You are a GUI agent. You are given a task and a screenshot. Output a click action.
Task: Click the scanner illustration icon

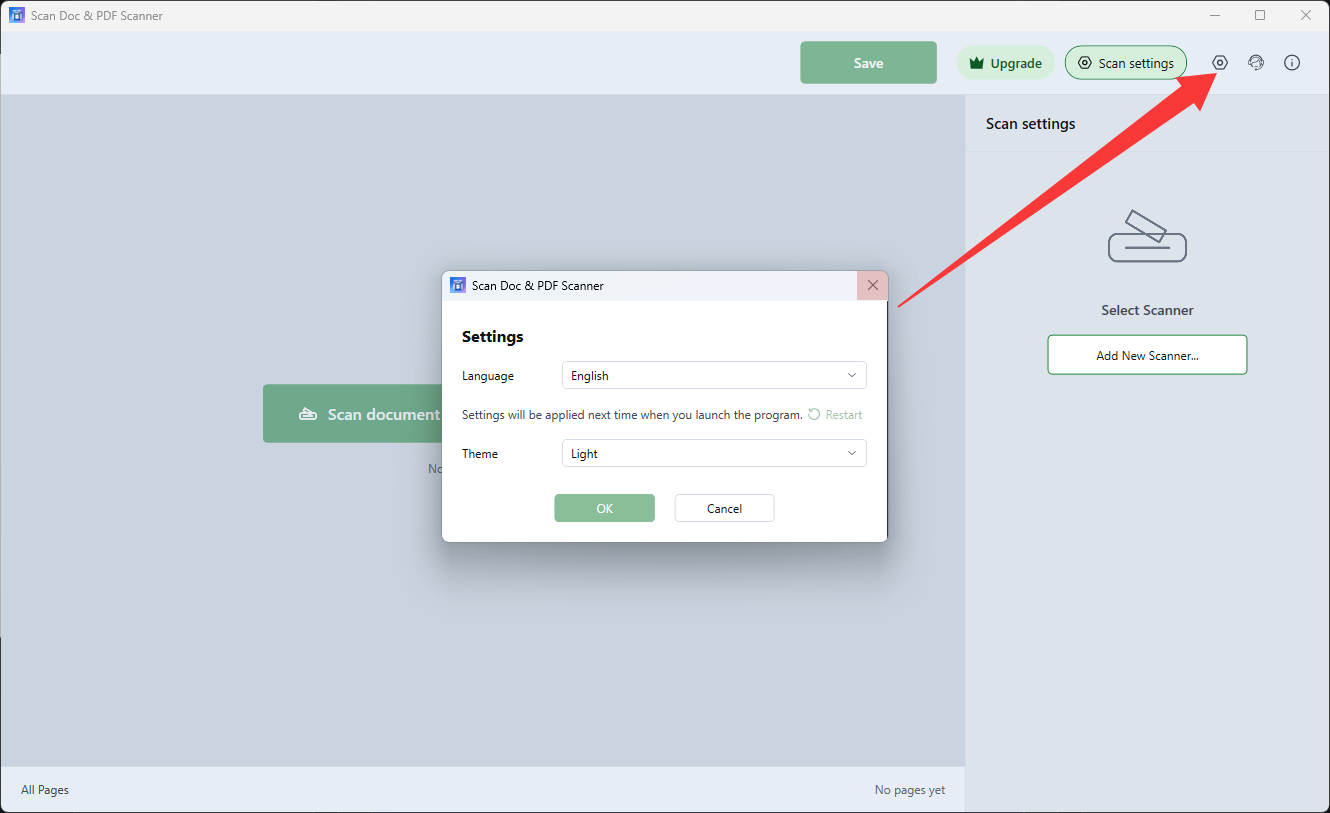(1147, 236)
